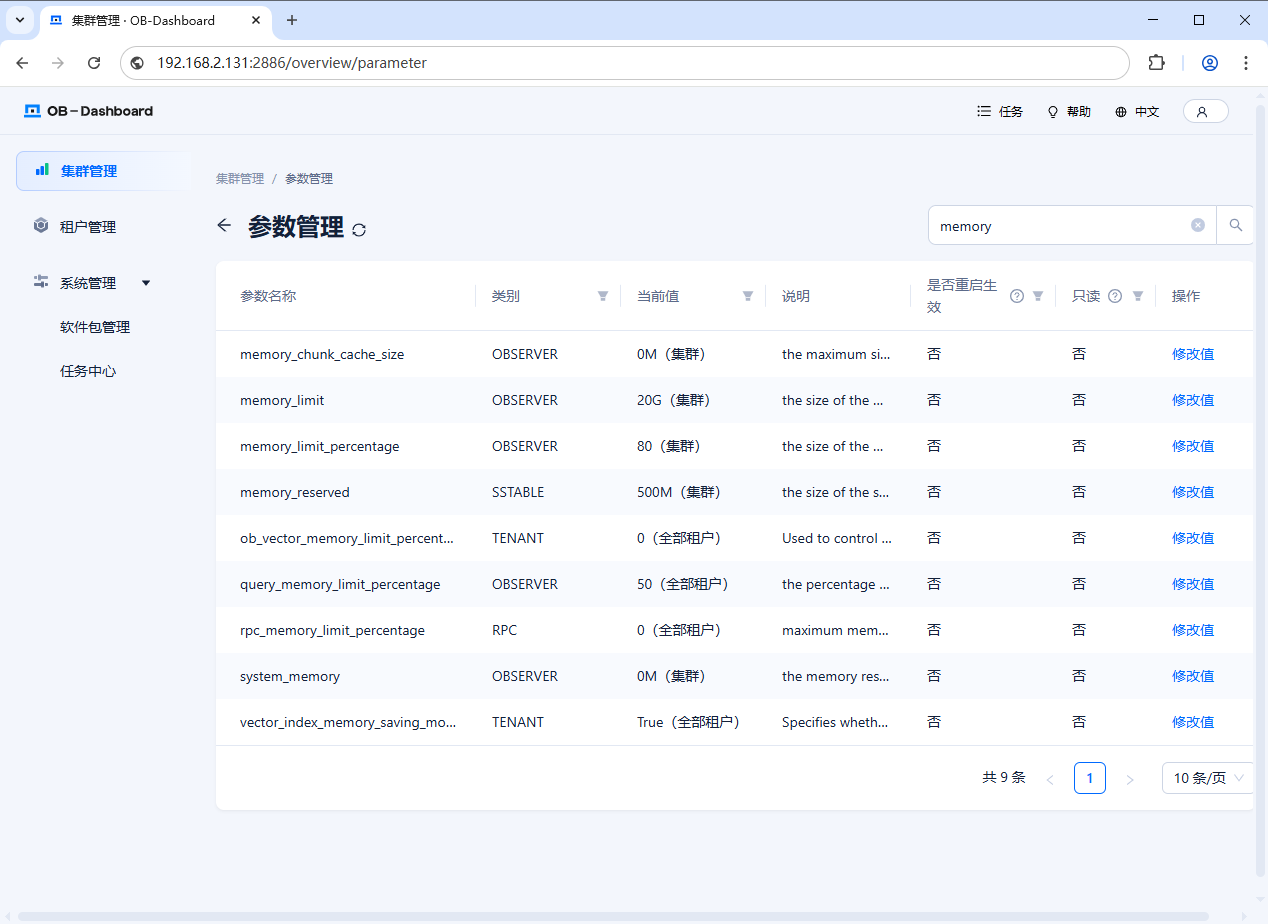Open 租户管理 in the sidebar

click(88, 227)
